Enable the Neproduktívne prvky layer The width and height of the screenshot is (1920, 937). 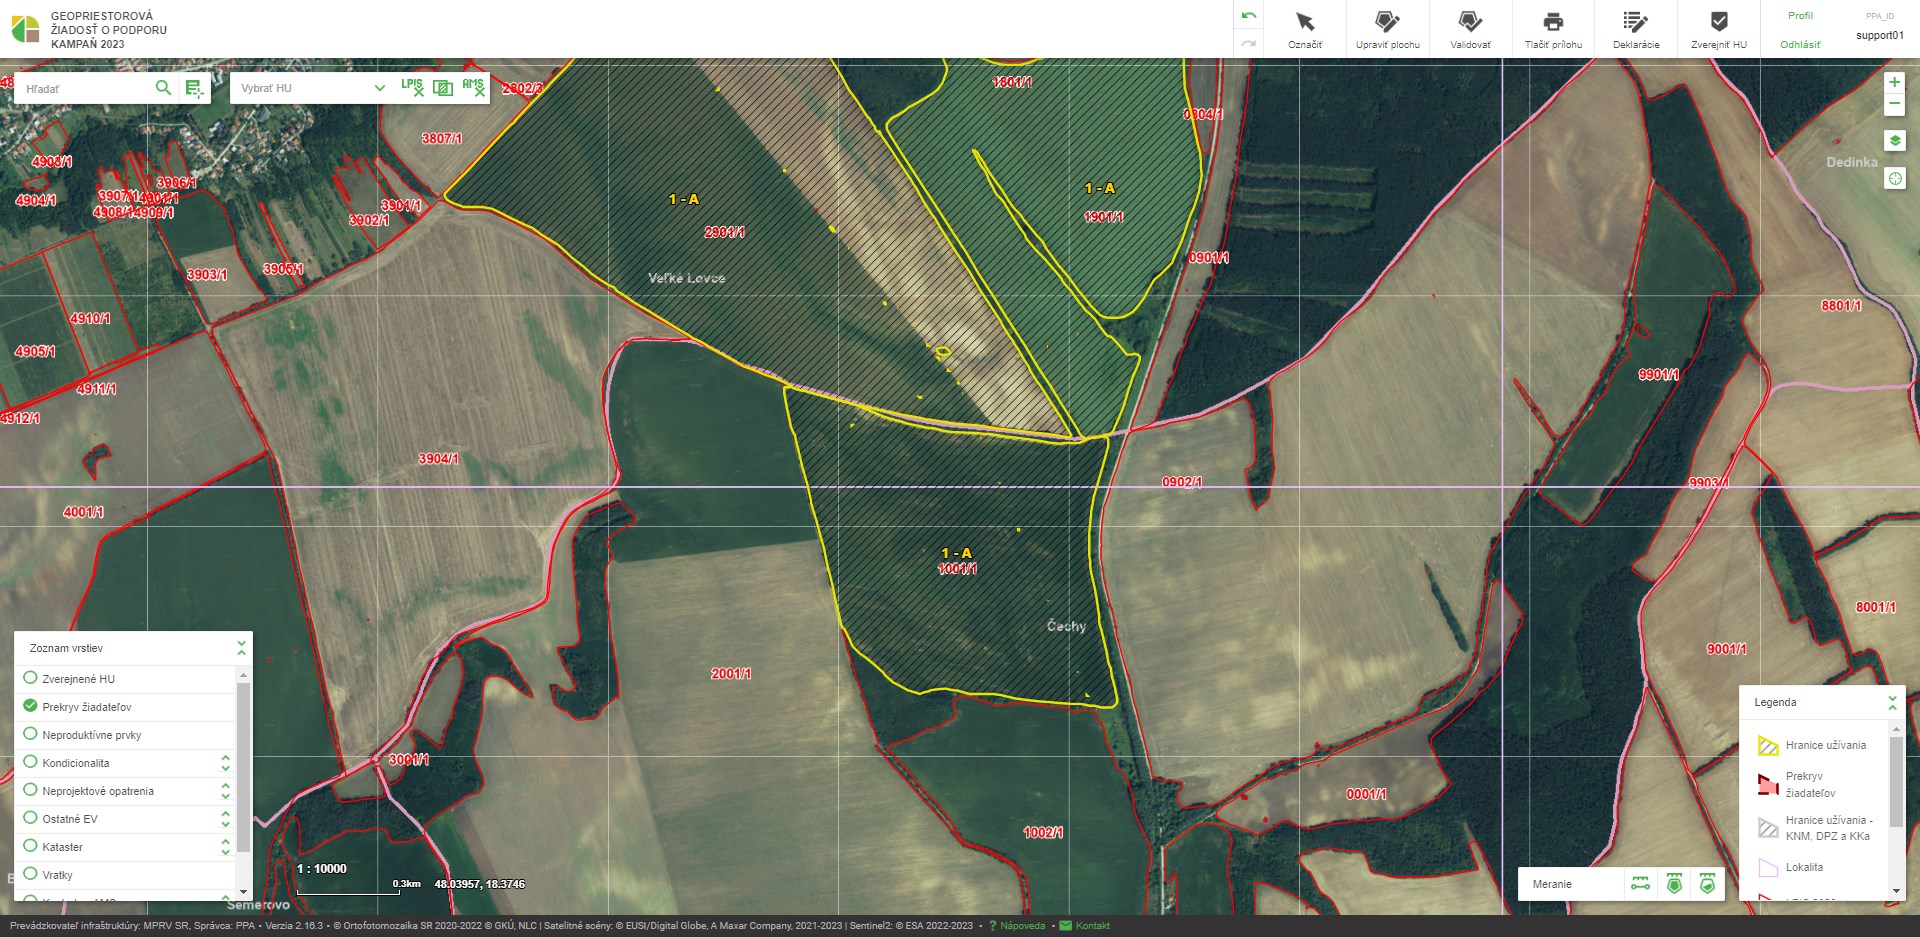point(30,734)
